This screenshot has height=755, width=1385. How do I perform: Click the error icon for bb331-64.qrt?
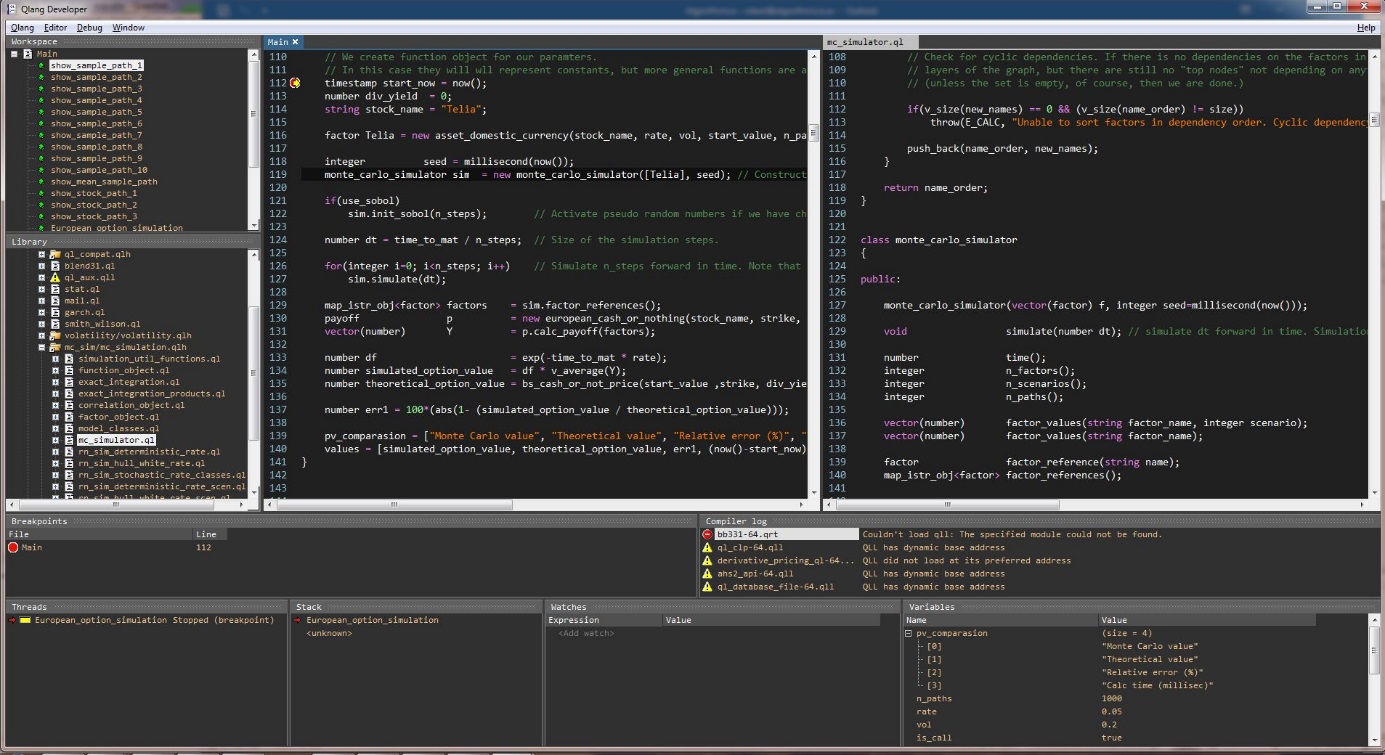707,534
